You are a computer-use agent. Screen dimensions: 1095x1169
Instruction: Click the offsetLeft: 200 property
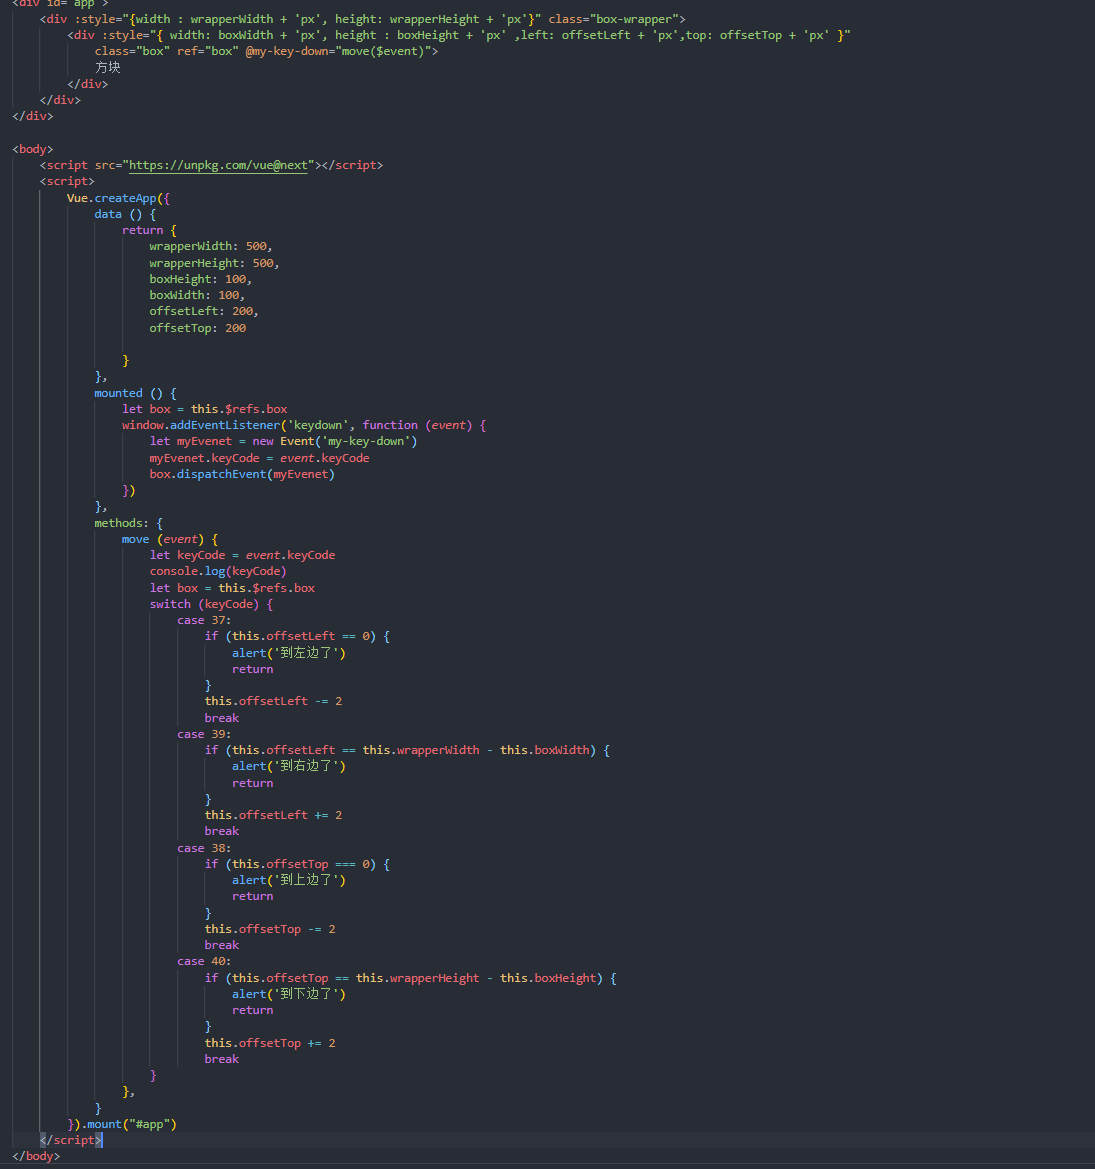pyautogui.click(x=203, y=312)
